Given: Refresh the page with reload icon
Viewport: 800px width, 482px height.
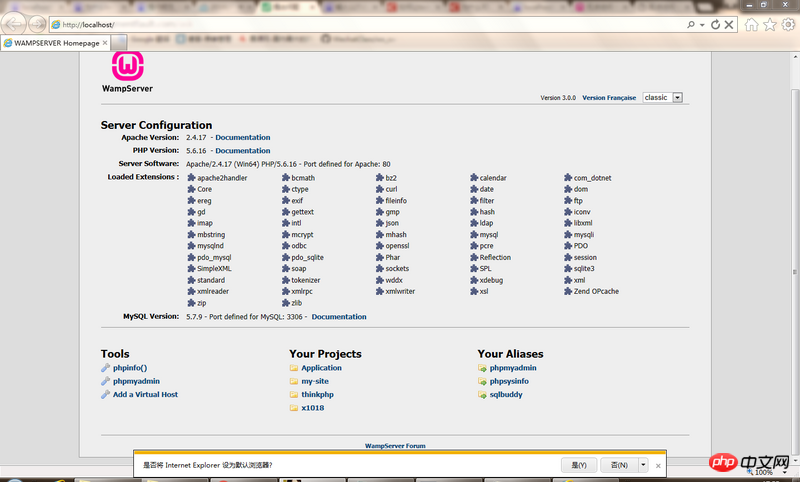Looking at the screenshot, I should (715, 24).
